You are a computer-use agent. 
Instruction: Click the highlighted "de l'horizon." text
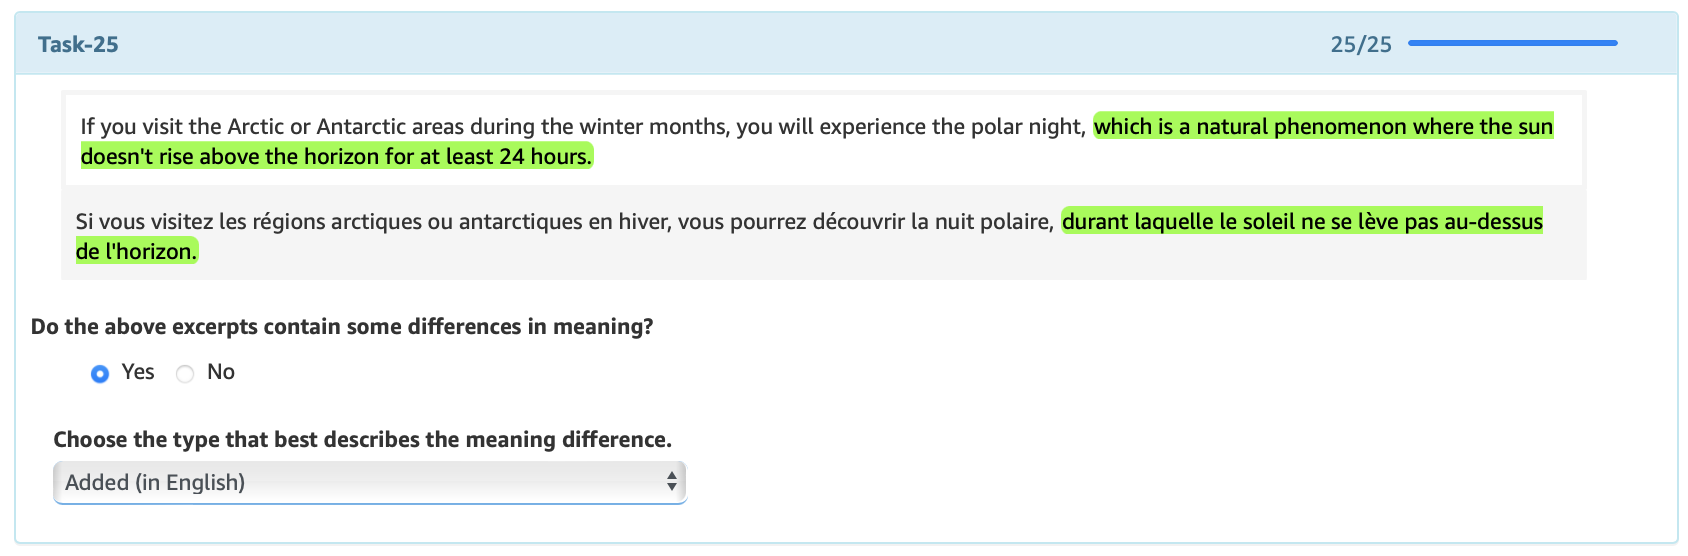pyautogui.click(x=136, y=251)
